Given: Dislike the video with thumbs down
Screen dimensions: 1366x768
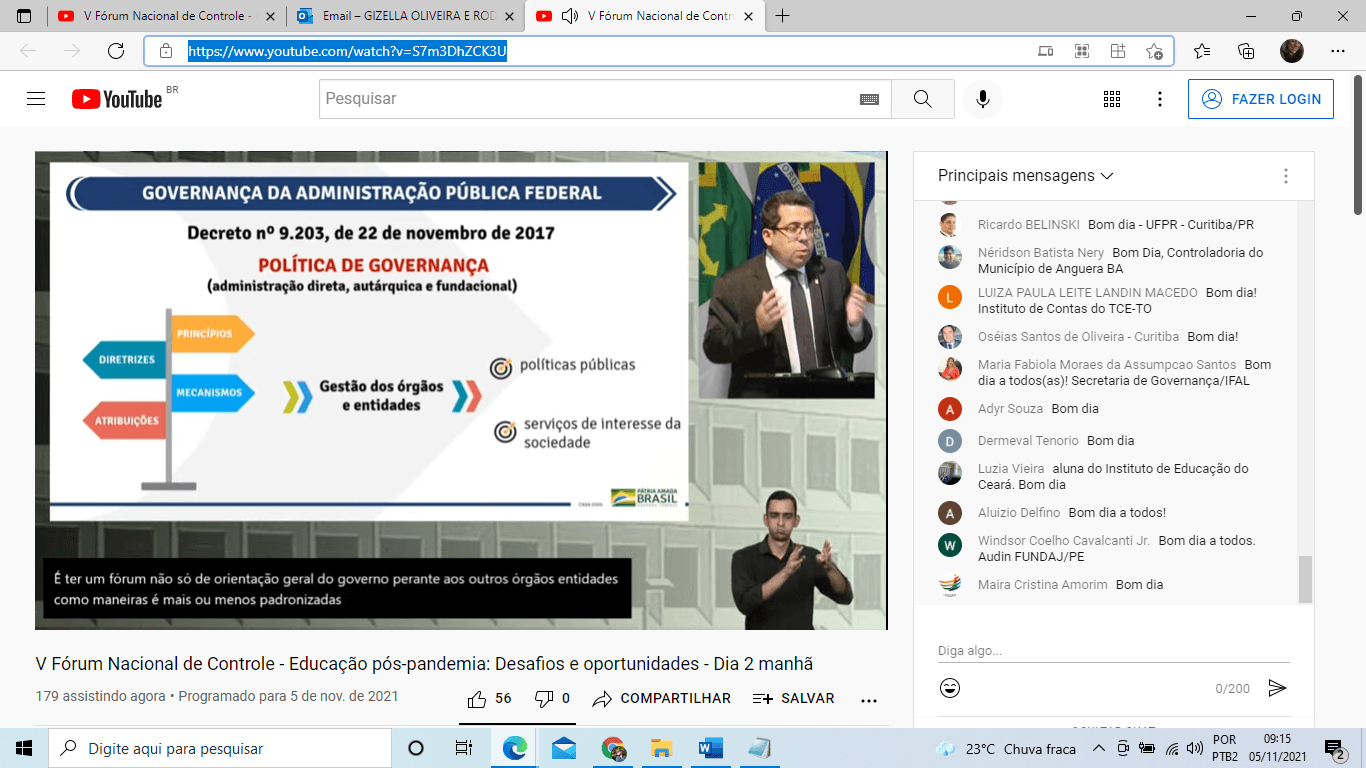Looking at the screenshot, I should (544, 699).
